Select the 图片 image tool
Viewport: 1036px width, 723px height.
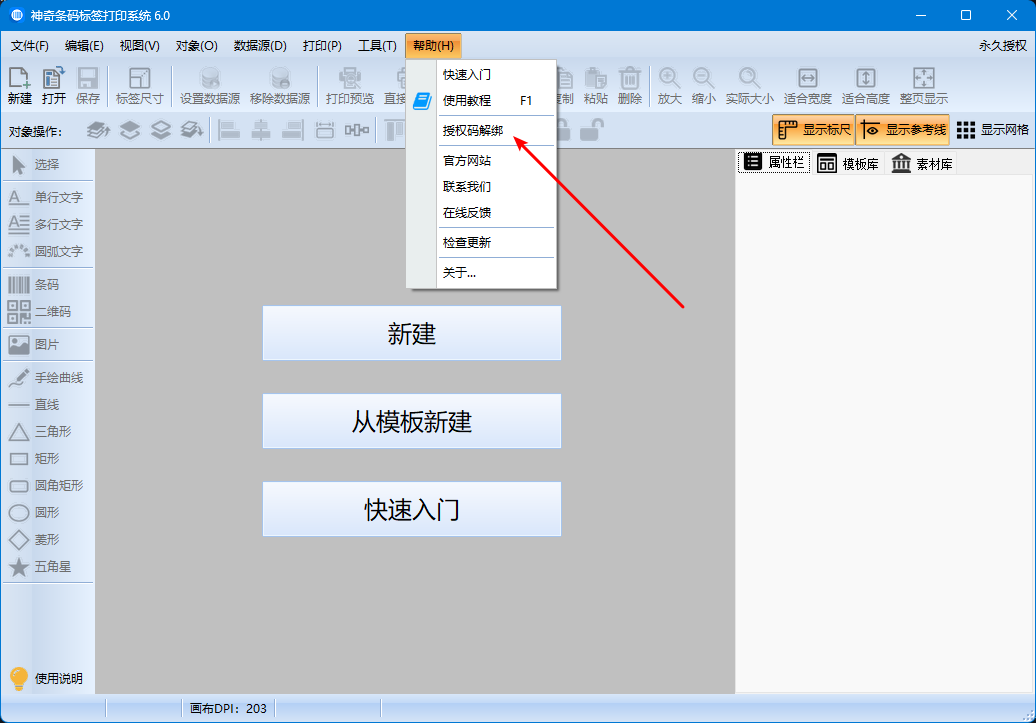48,344
